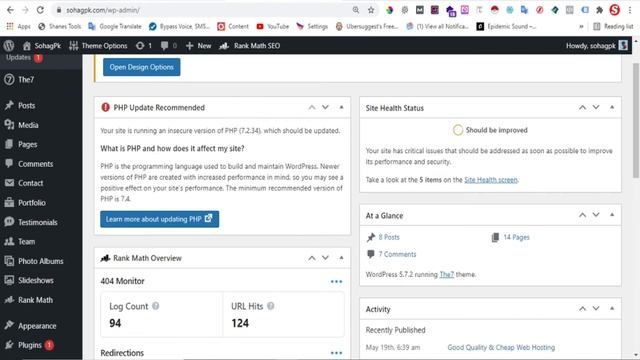Open the Site Health screen link
This screenshot has width=640, height=360.
(x=491, y=180)
